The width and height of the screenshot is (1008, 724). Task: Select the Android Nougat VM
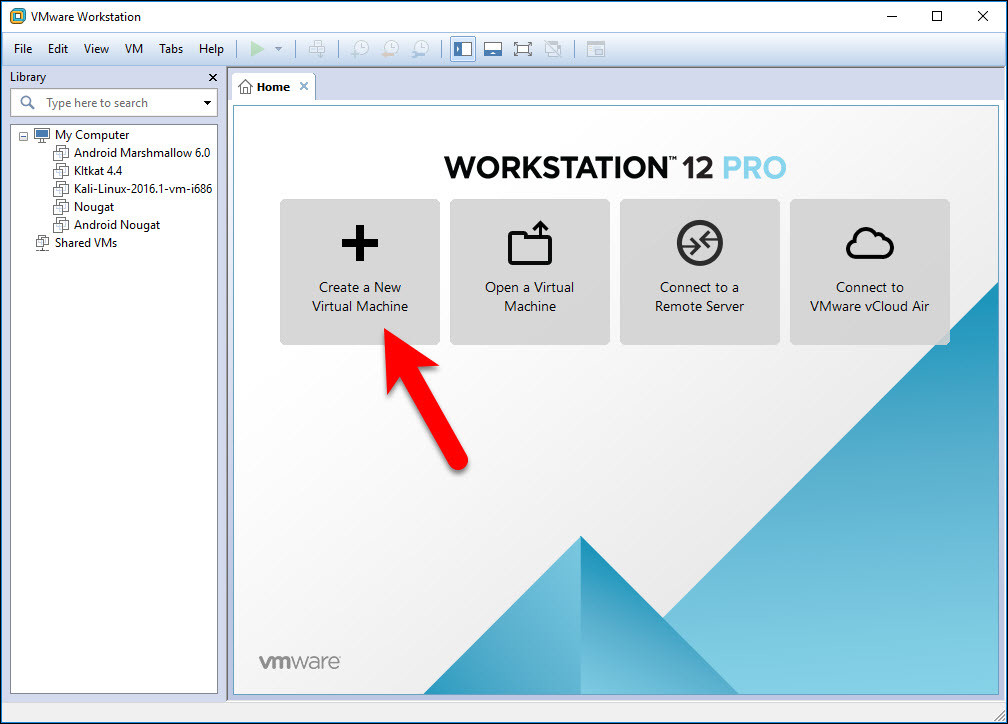tap(117, 225)
